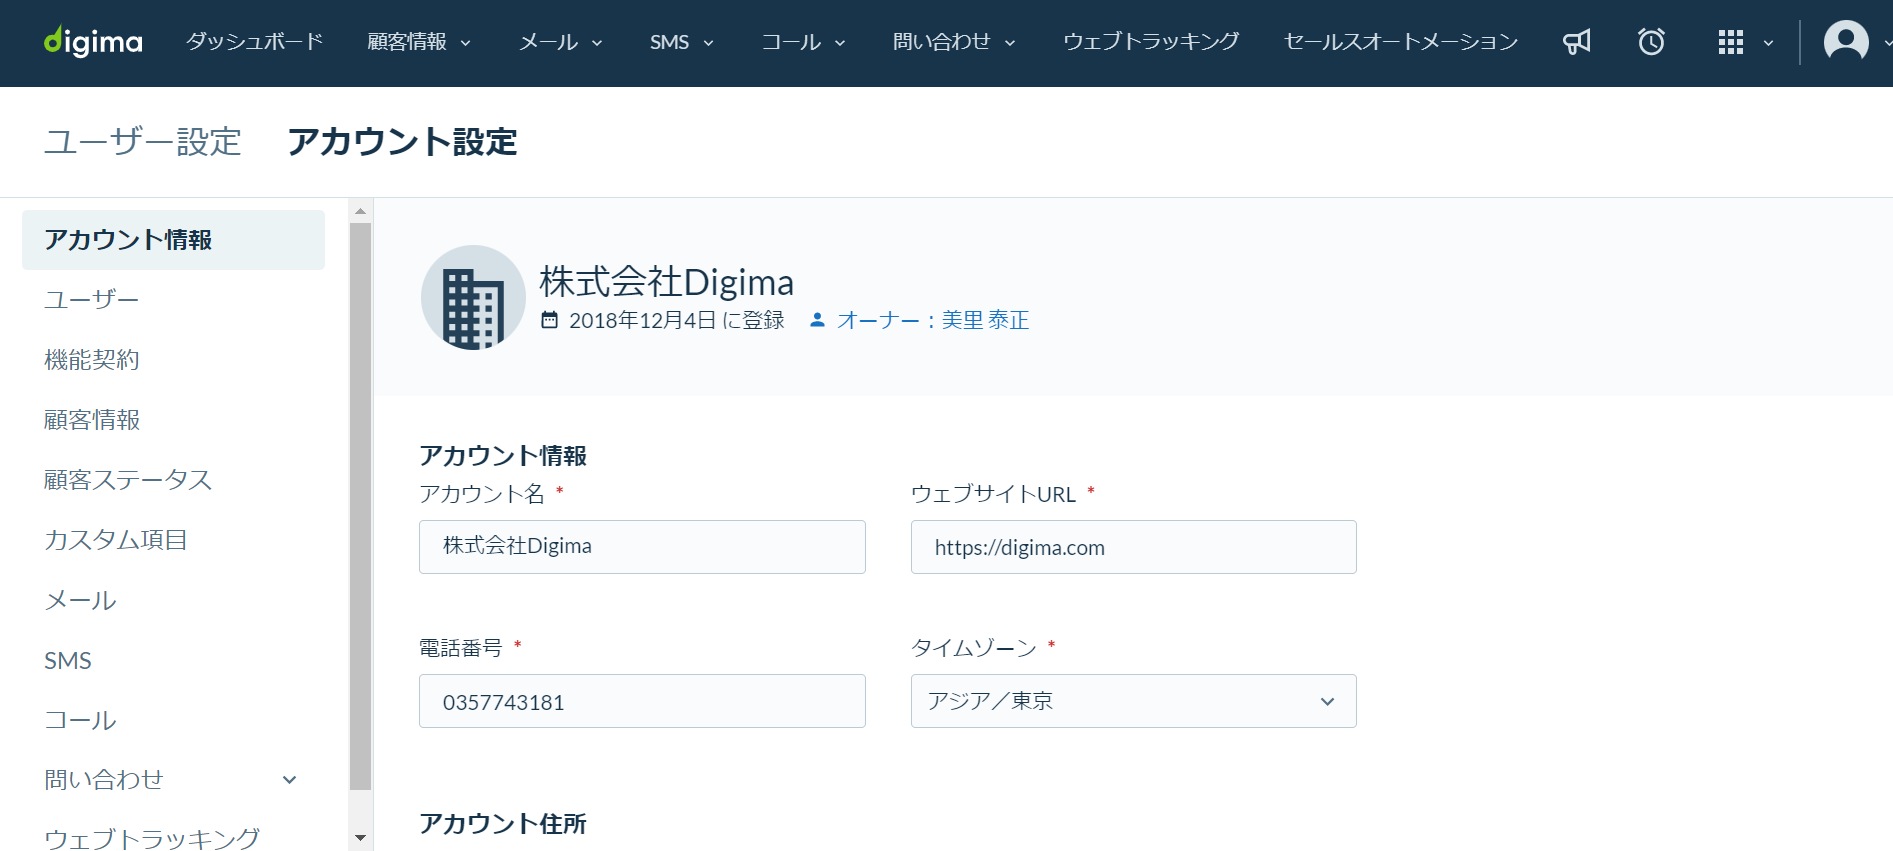Image resolution: width=1893 pixels, height=851 pixels.
Task: Click the company building avatar icon
Action: pyautogui.click(x=473, y=297)
